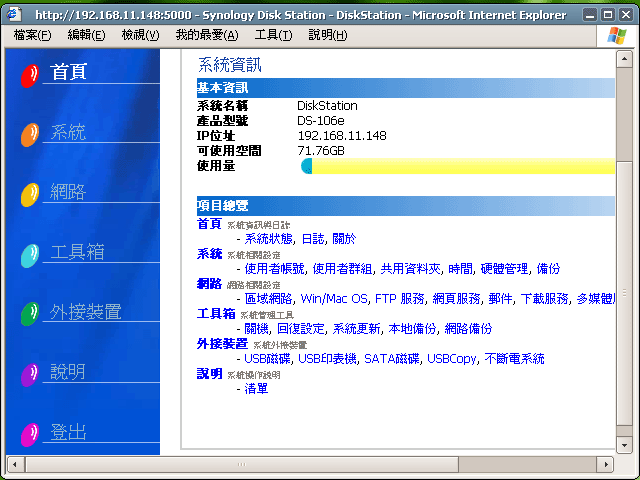Open the 系統更新 link
The image size is (640, 480).
click(357, 329)
